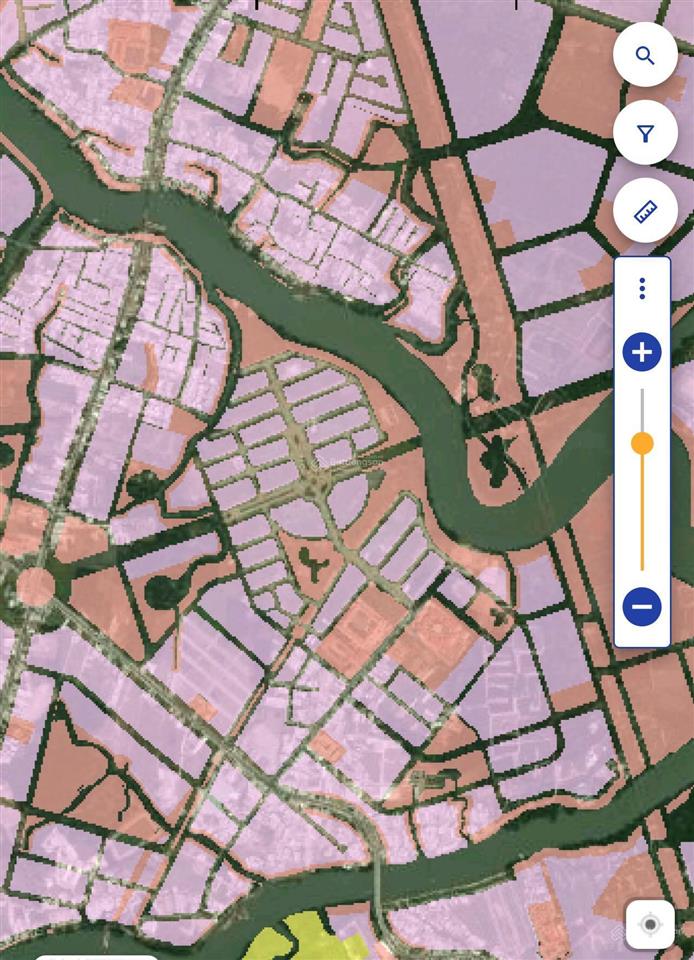Viewport: 694px width, 960px height.
Task: Zoom in with the plus button
Action: (642, 352)
